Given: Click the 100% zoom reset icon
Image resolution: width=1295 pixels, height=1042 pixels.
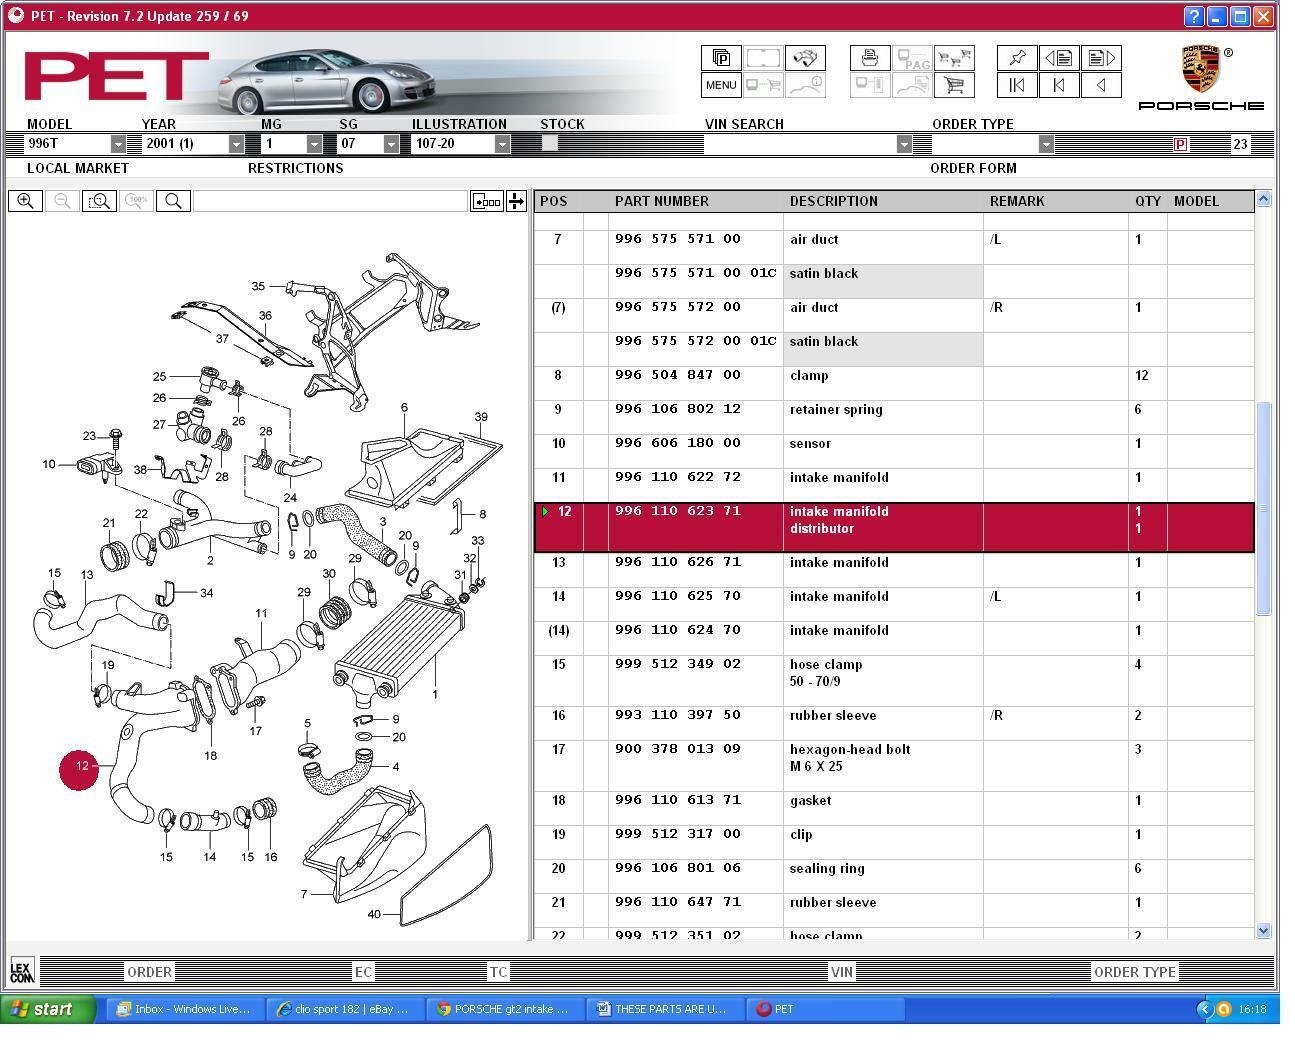Looking at the screenshot, I should [136, 201].
